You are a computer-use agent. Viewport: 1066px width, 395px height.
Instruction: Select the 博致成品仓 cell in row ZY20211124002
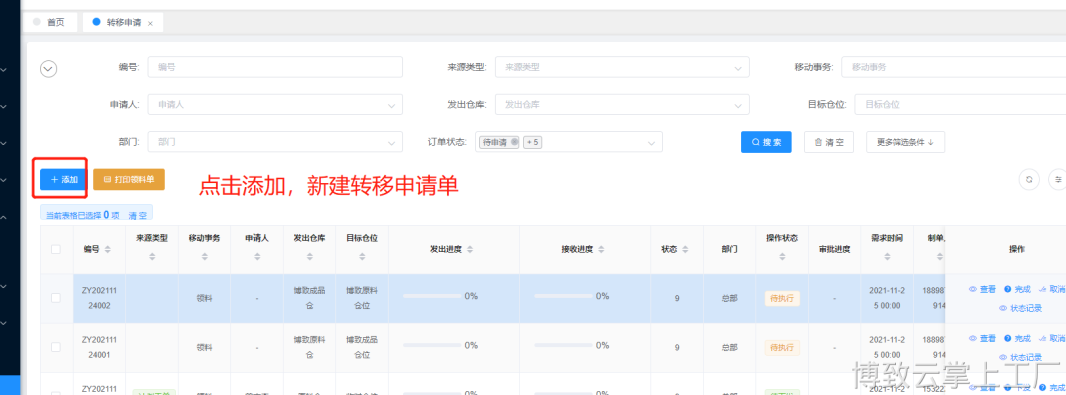[x=309, y=298]
